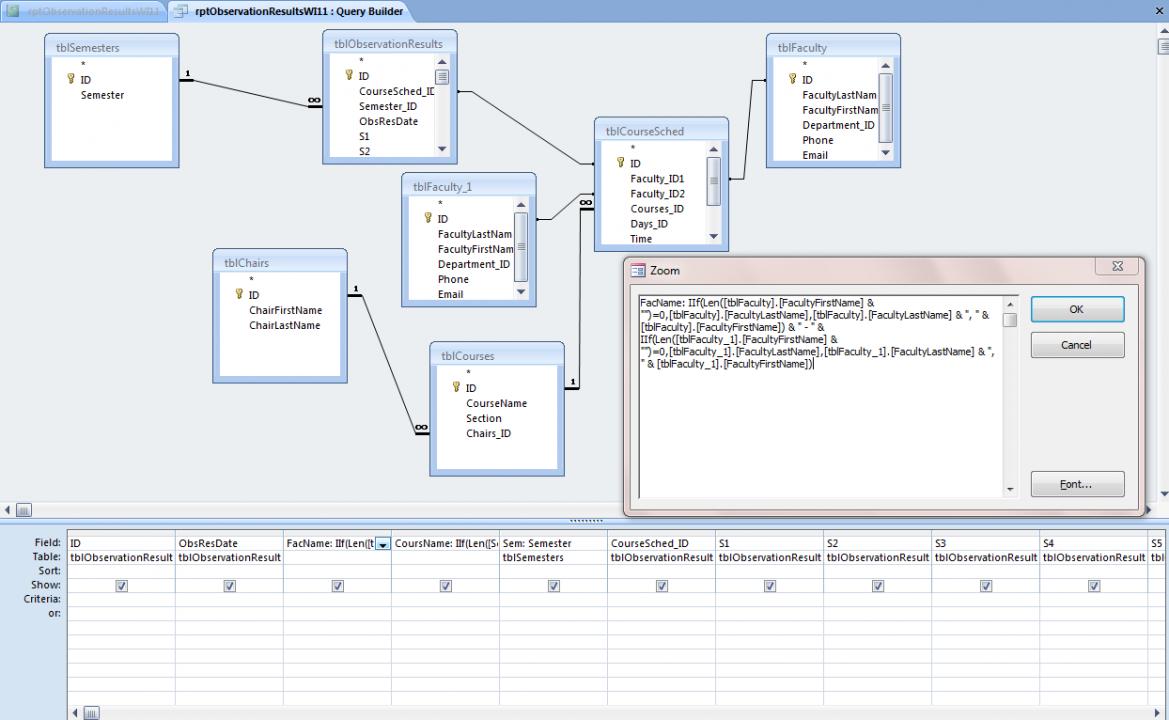This screenshot has width=1169, height=720.
Task: Click the Zoom dialog title icon
Action: point(638,271)
